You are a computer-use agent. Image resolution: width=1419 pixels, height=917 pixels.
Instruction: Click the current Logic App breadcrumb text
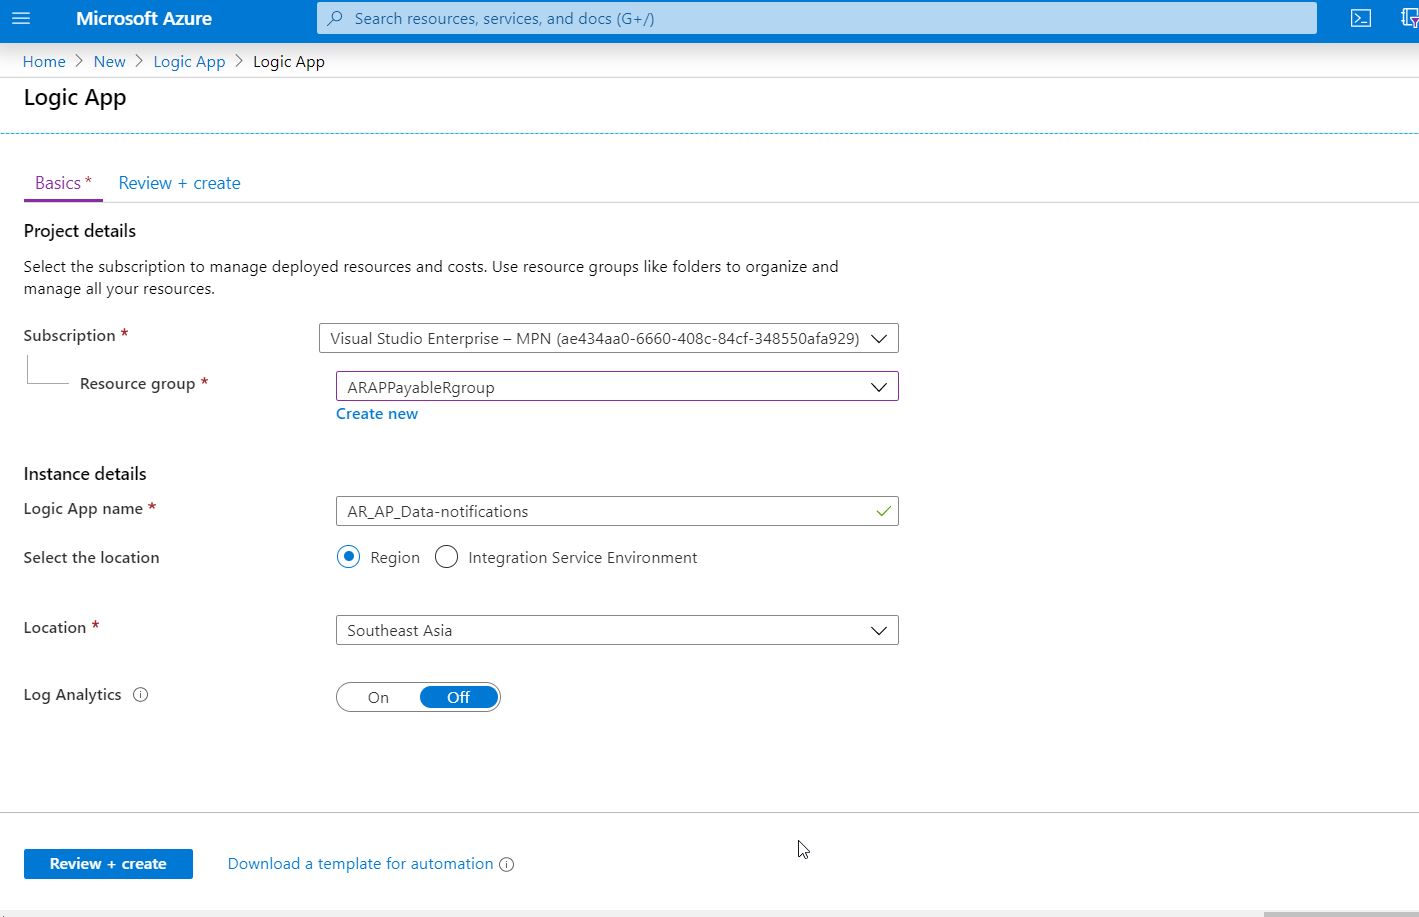click(x=289, y=61)
